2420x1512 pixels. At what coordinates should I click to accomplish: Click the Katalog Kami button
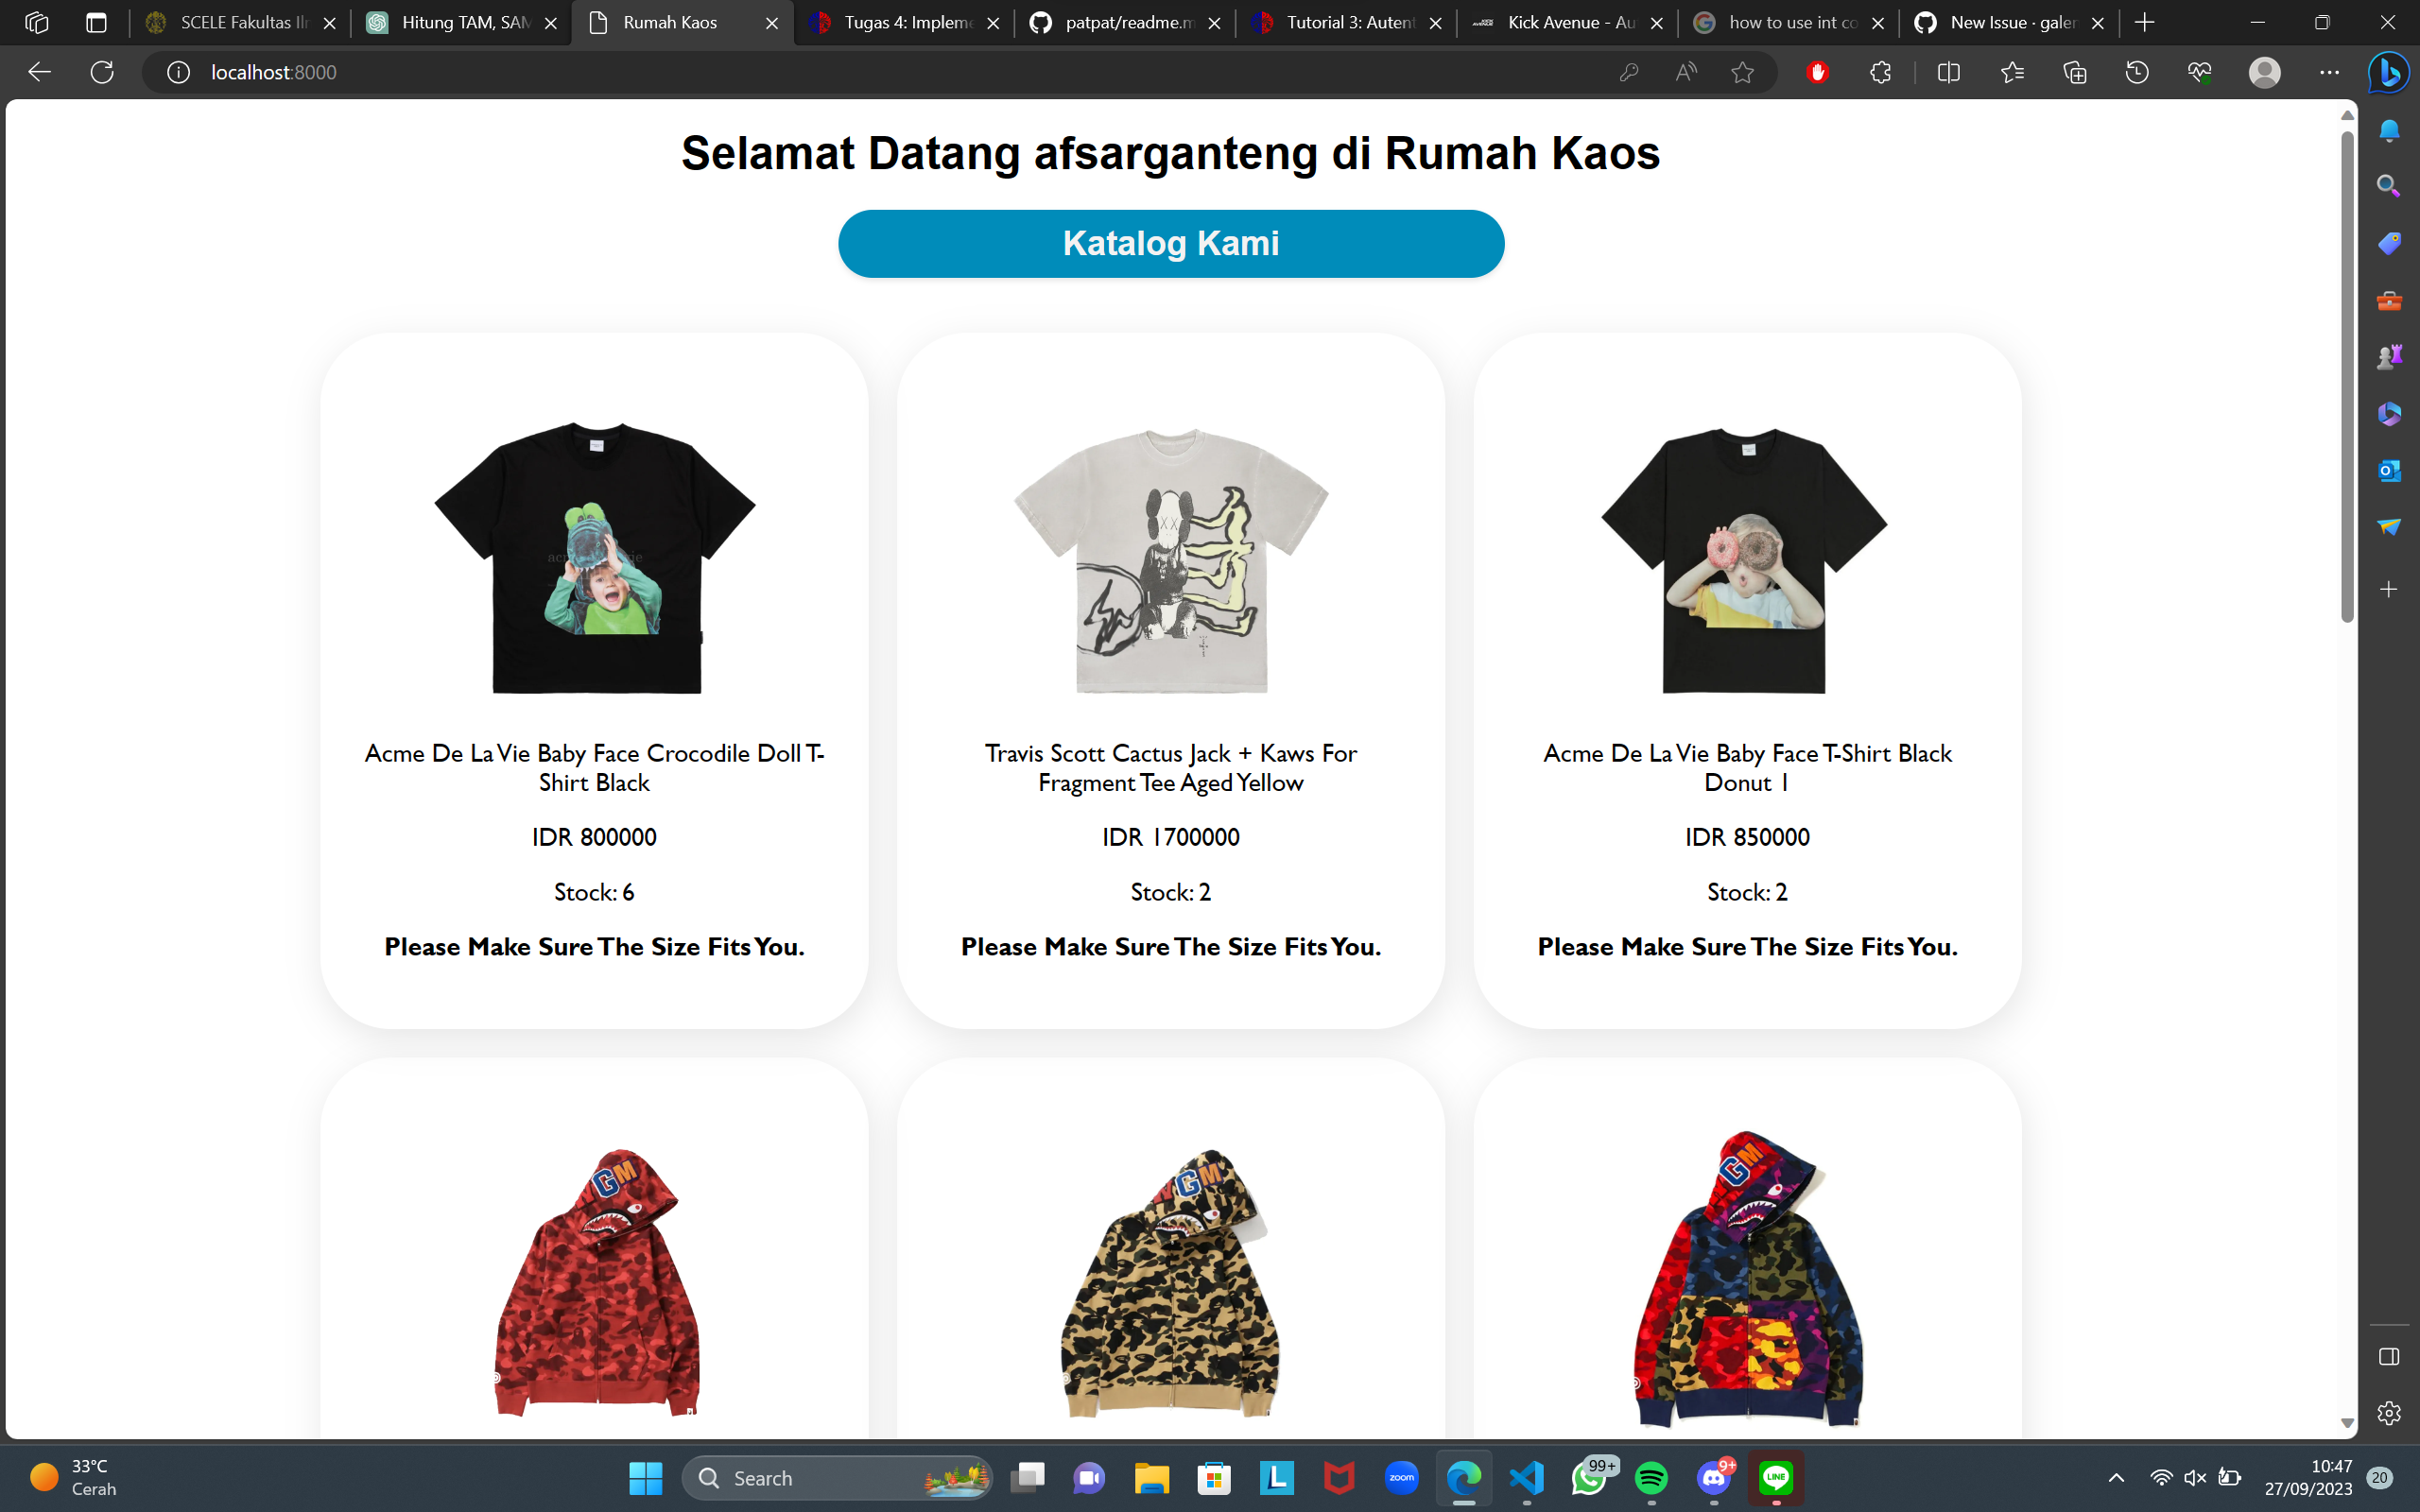[x=1170, y=242]
